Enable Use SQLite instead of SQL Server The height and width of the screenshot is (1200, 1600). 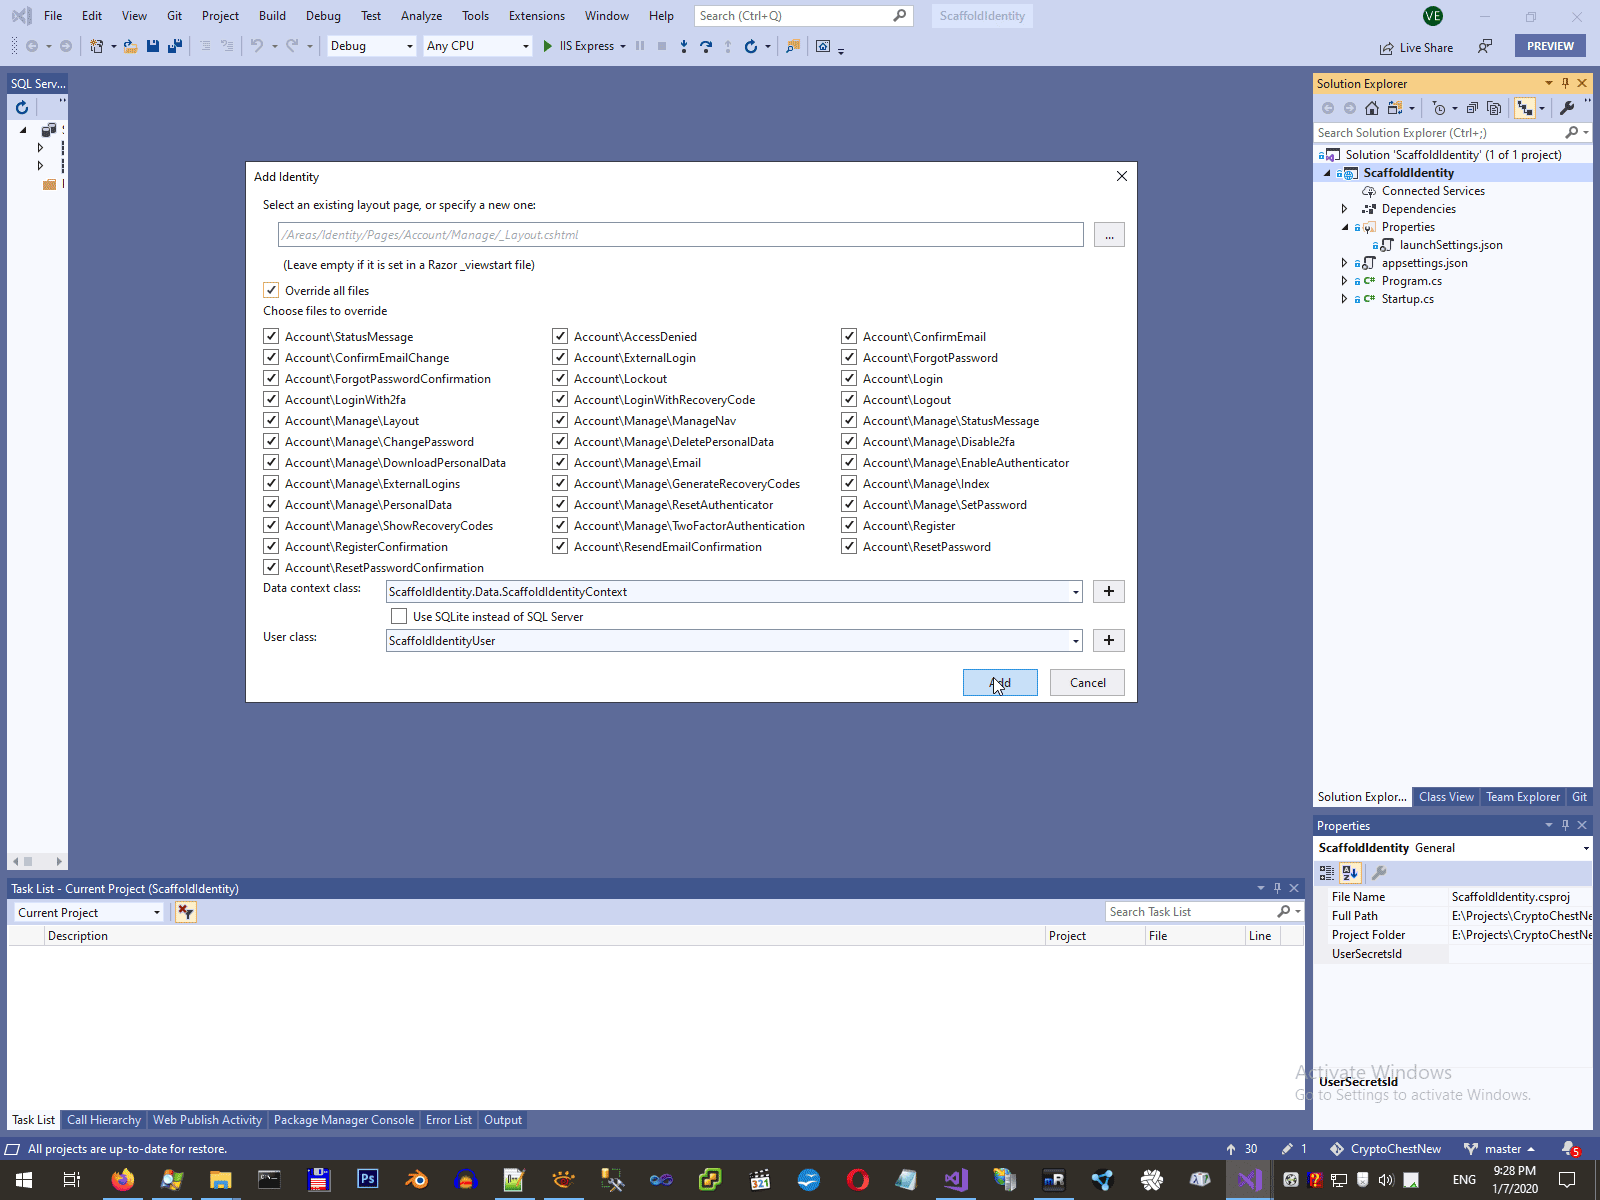point(399,616)
